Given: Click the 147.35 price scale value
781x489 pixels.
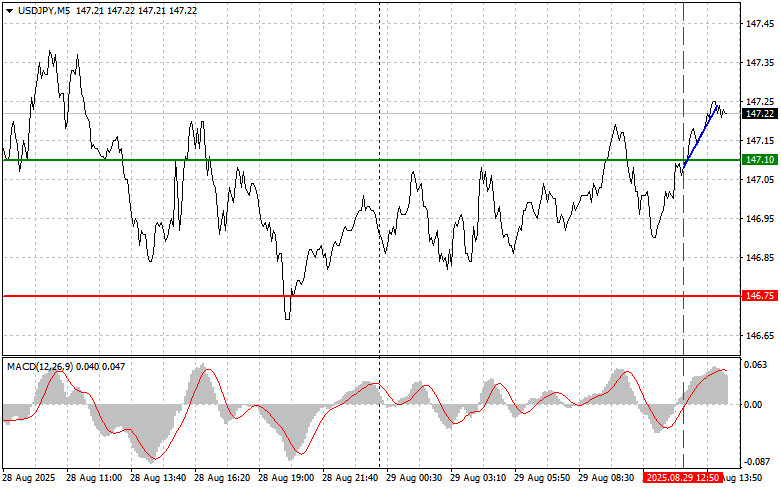Looking at the screenshot, I should pos(760,63).
